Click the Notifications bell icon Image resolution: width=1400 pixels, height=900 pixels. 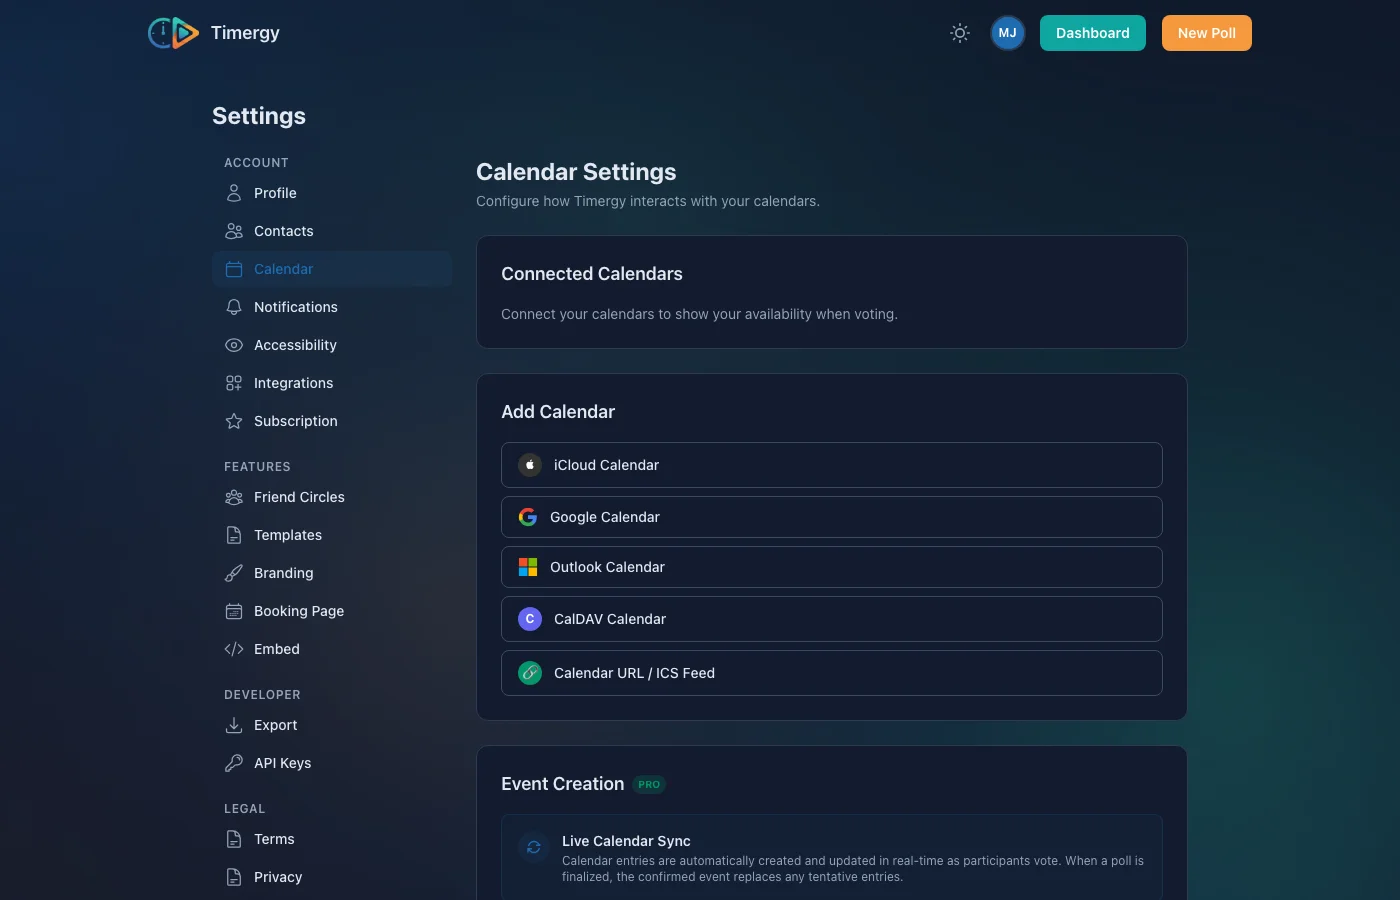234,307
